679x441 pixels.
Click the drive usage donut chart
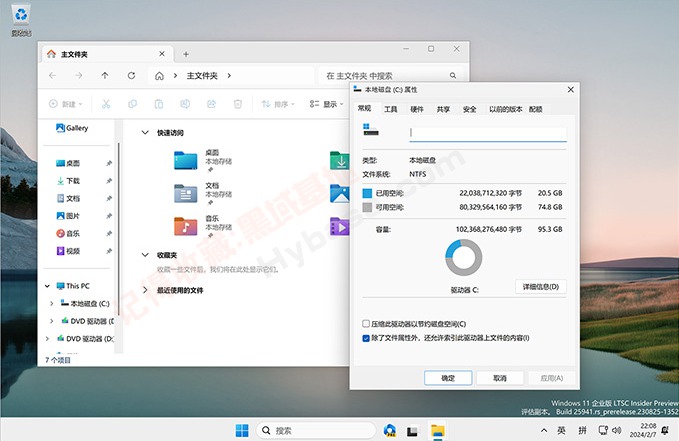click(464, 258)
